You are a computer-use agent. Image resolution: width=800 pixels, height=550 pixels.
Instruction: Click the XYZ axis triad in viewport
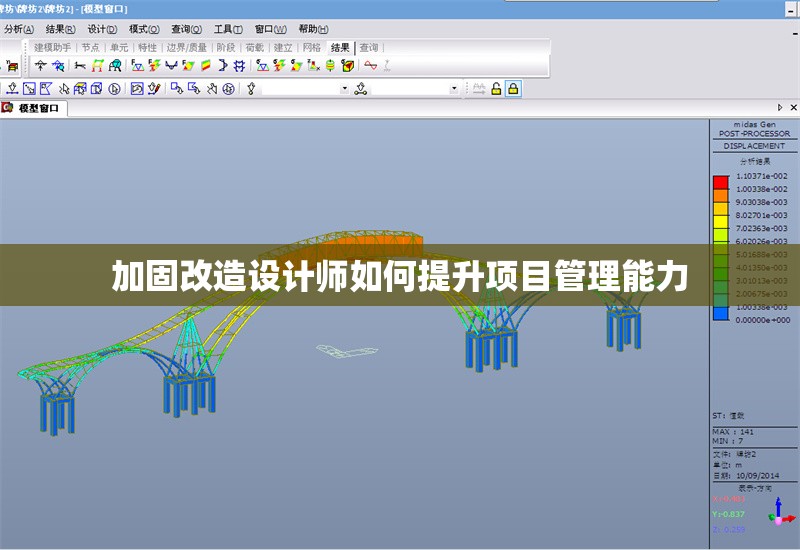777,514
